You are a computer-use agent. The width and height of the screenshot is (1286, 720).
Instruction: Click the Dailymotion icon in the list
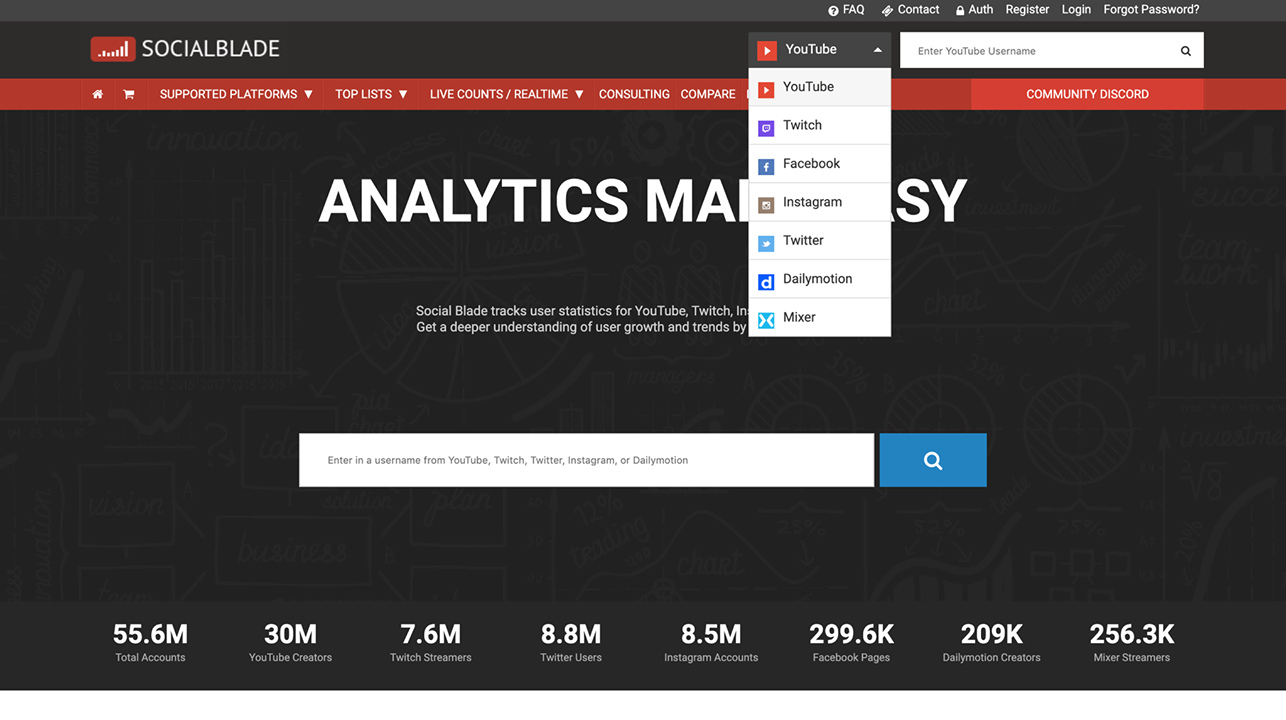click(x=766, y=282)
